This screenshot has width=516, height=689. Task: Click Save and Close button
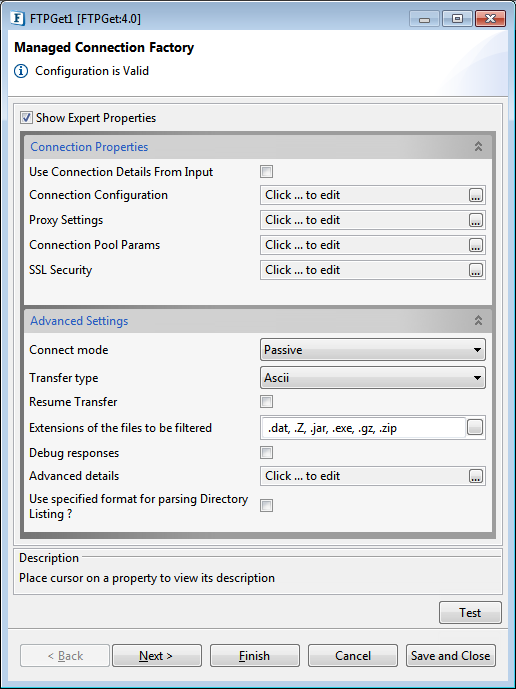[x=451, y=656]
